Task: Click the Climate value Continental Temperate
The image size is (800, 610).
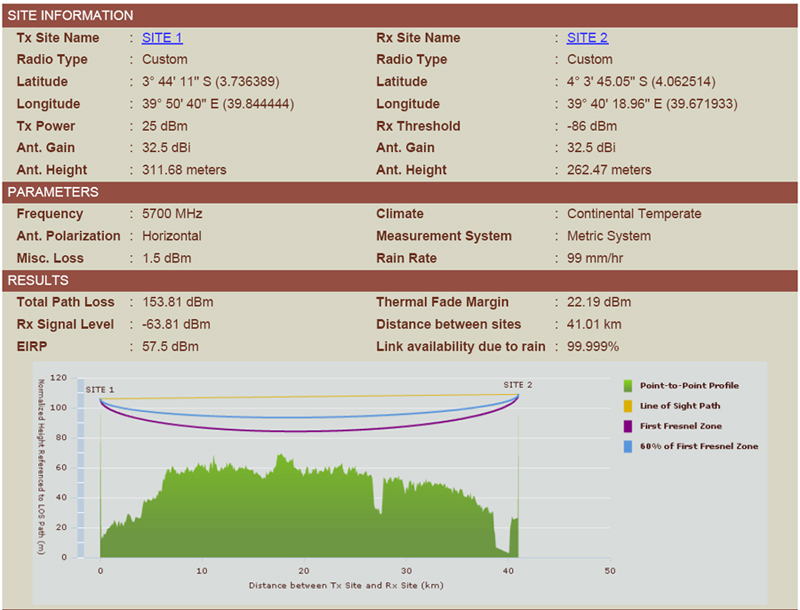Action: [634, 214]
